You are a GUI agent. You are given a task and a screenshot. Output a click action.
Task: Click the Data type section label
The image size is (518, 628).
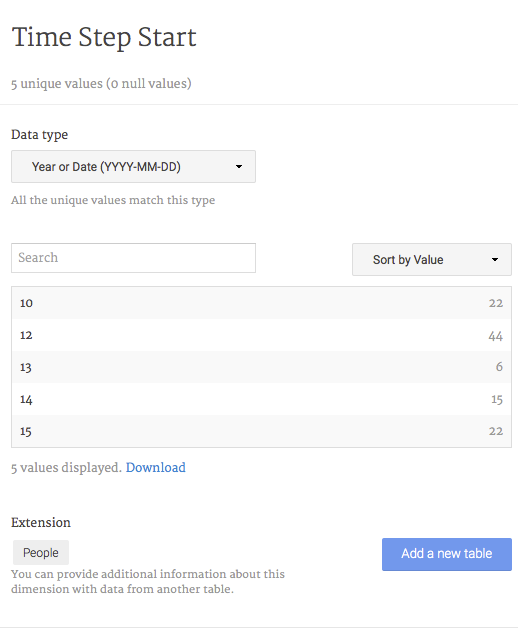[39, 135]
